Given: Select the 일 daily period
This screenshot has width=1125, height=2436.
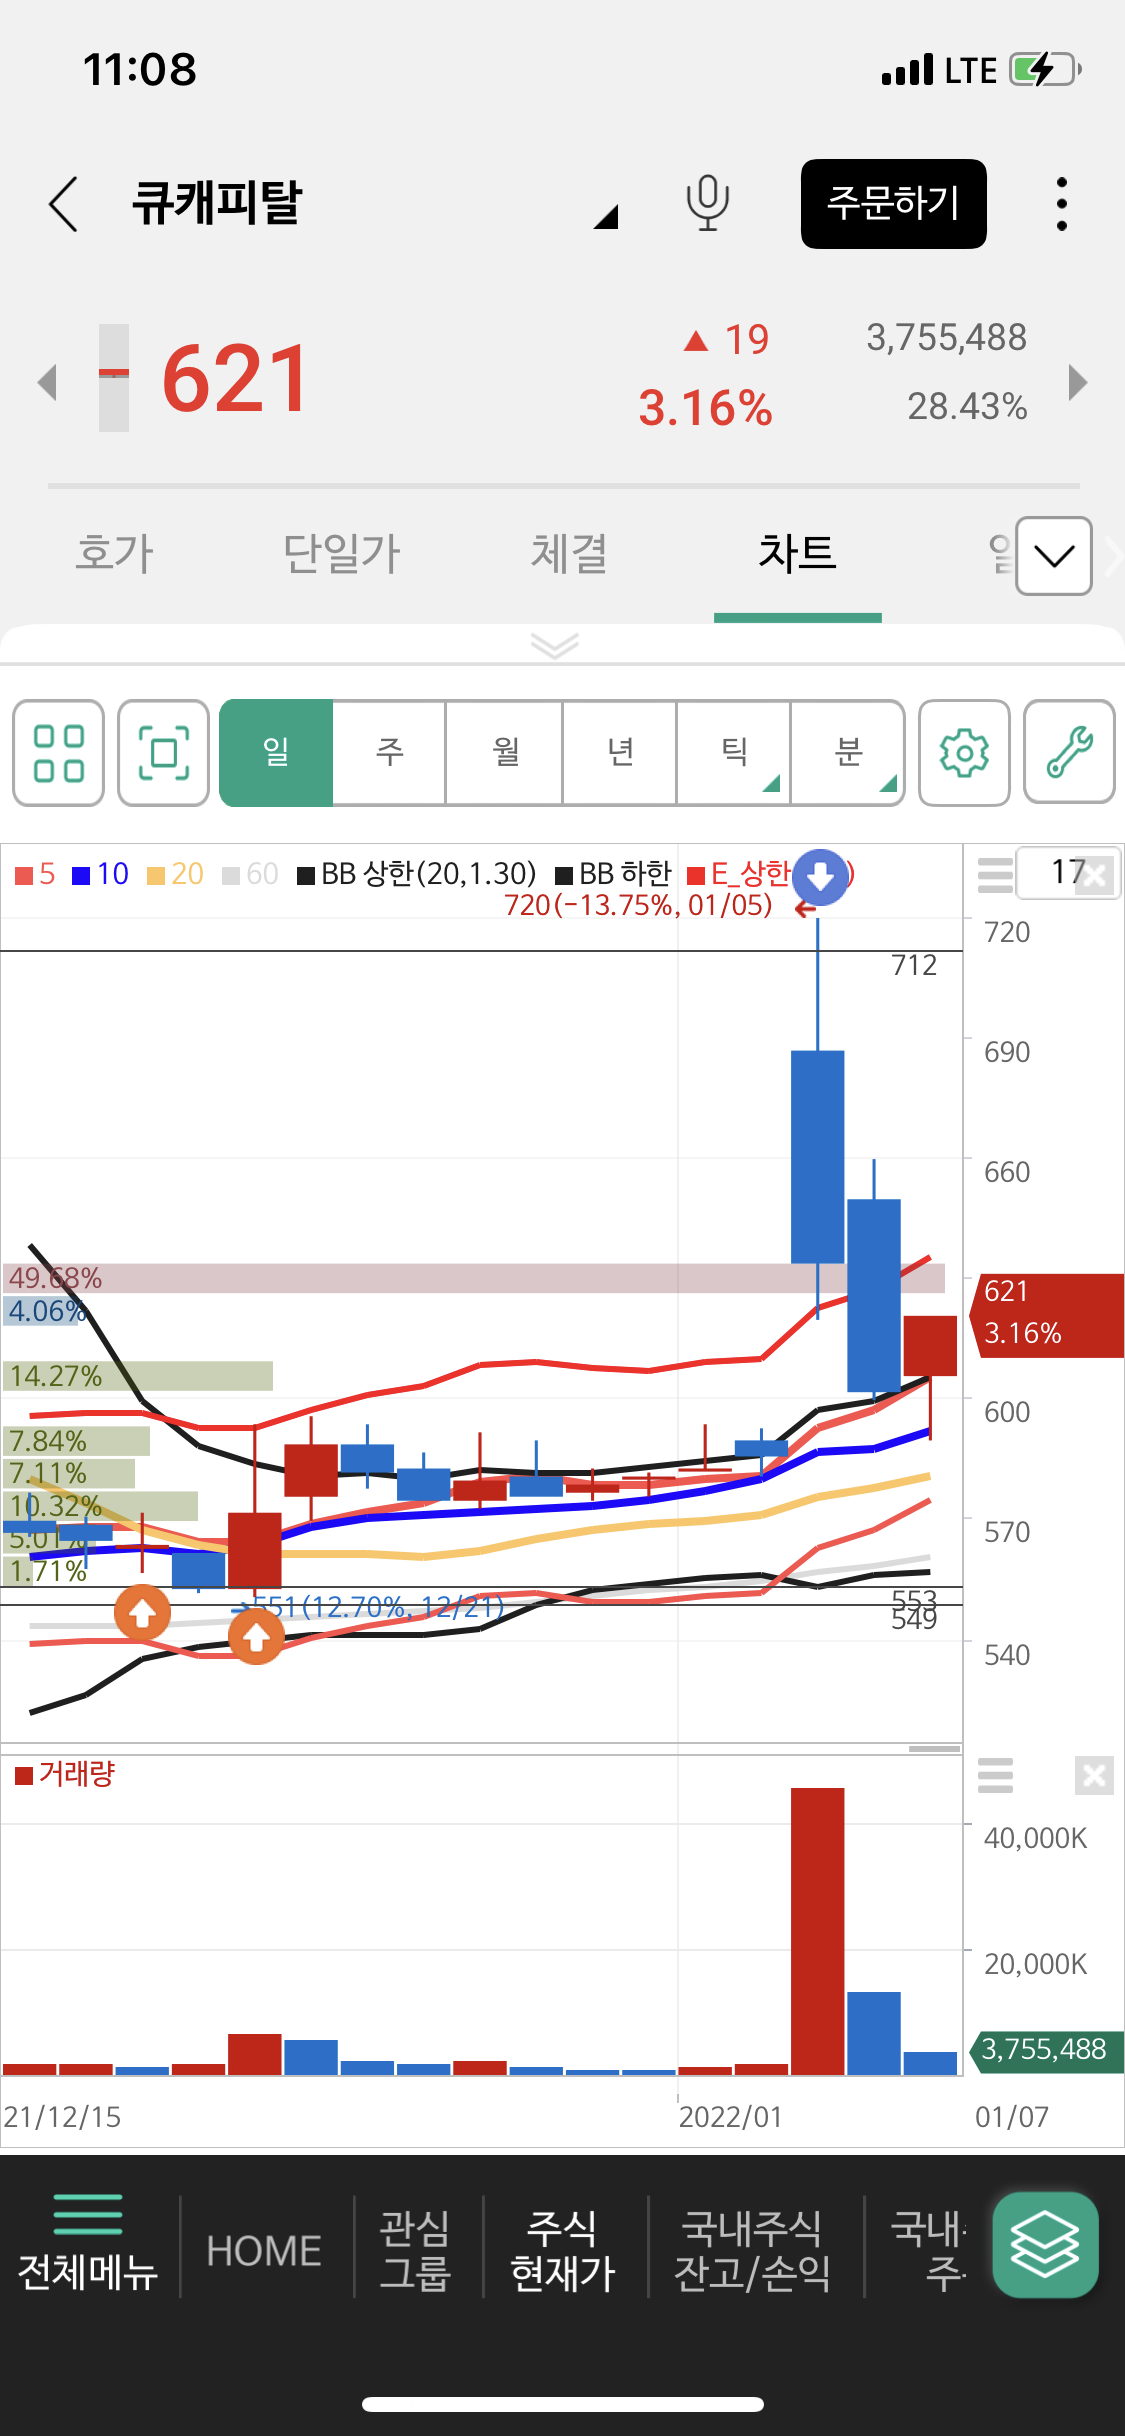Looking at the screenshot, I should tap(276, 752).
